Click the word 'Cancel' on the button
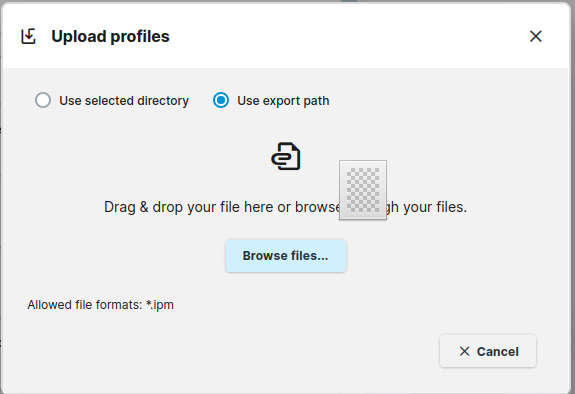The image size is (575, 394). (498, 351)
